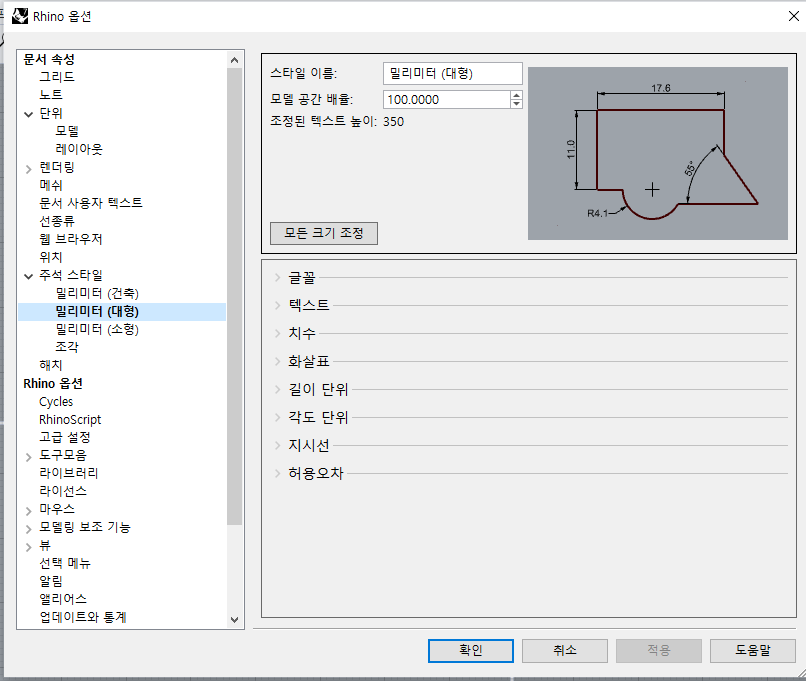This screenshot has width=806, height=681.
Task: Expand the 길이 단위 section
Action: tap(278, 389)
